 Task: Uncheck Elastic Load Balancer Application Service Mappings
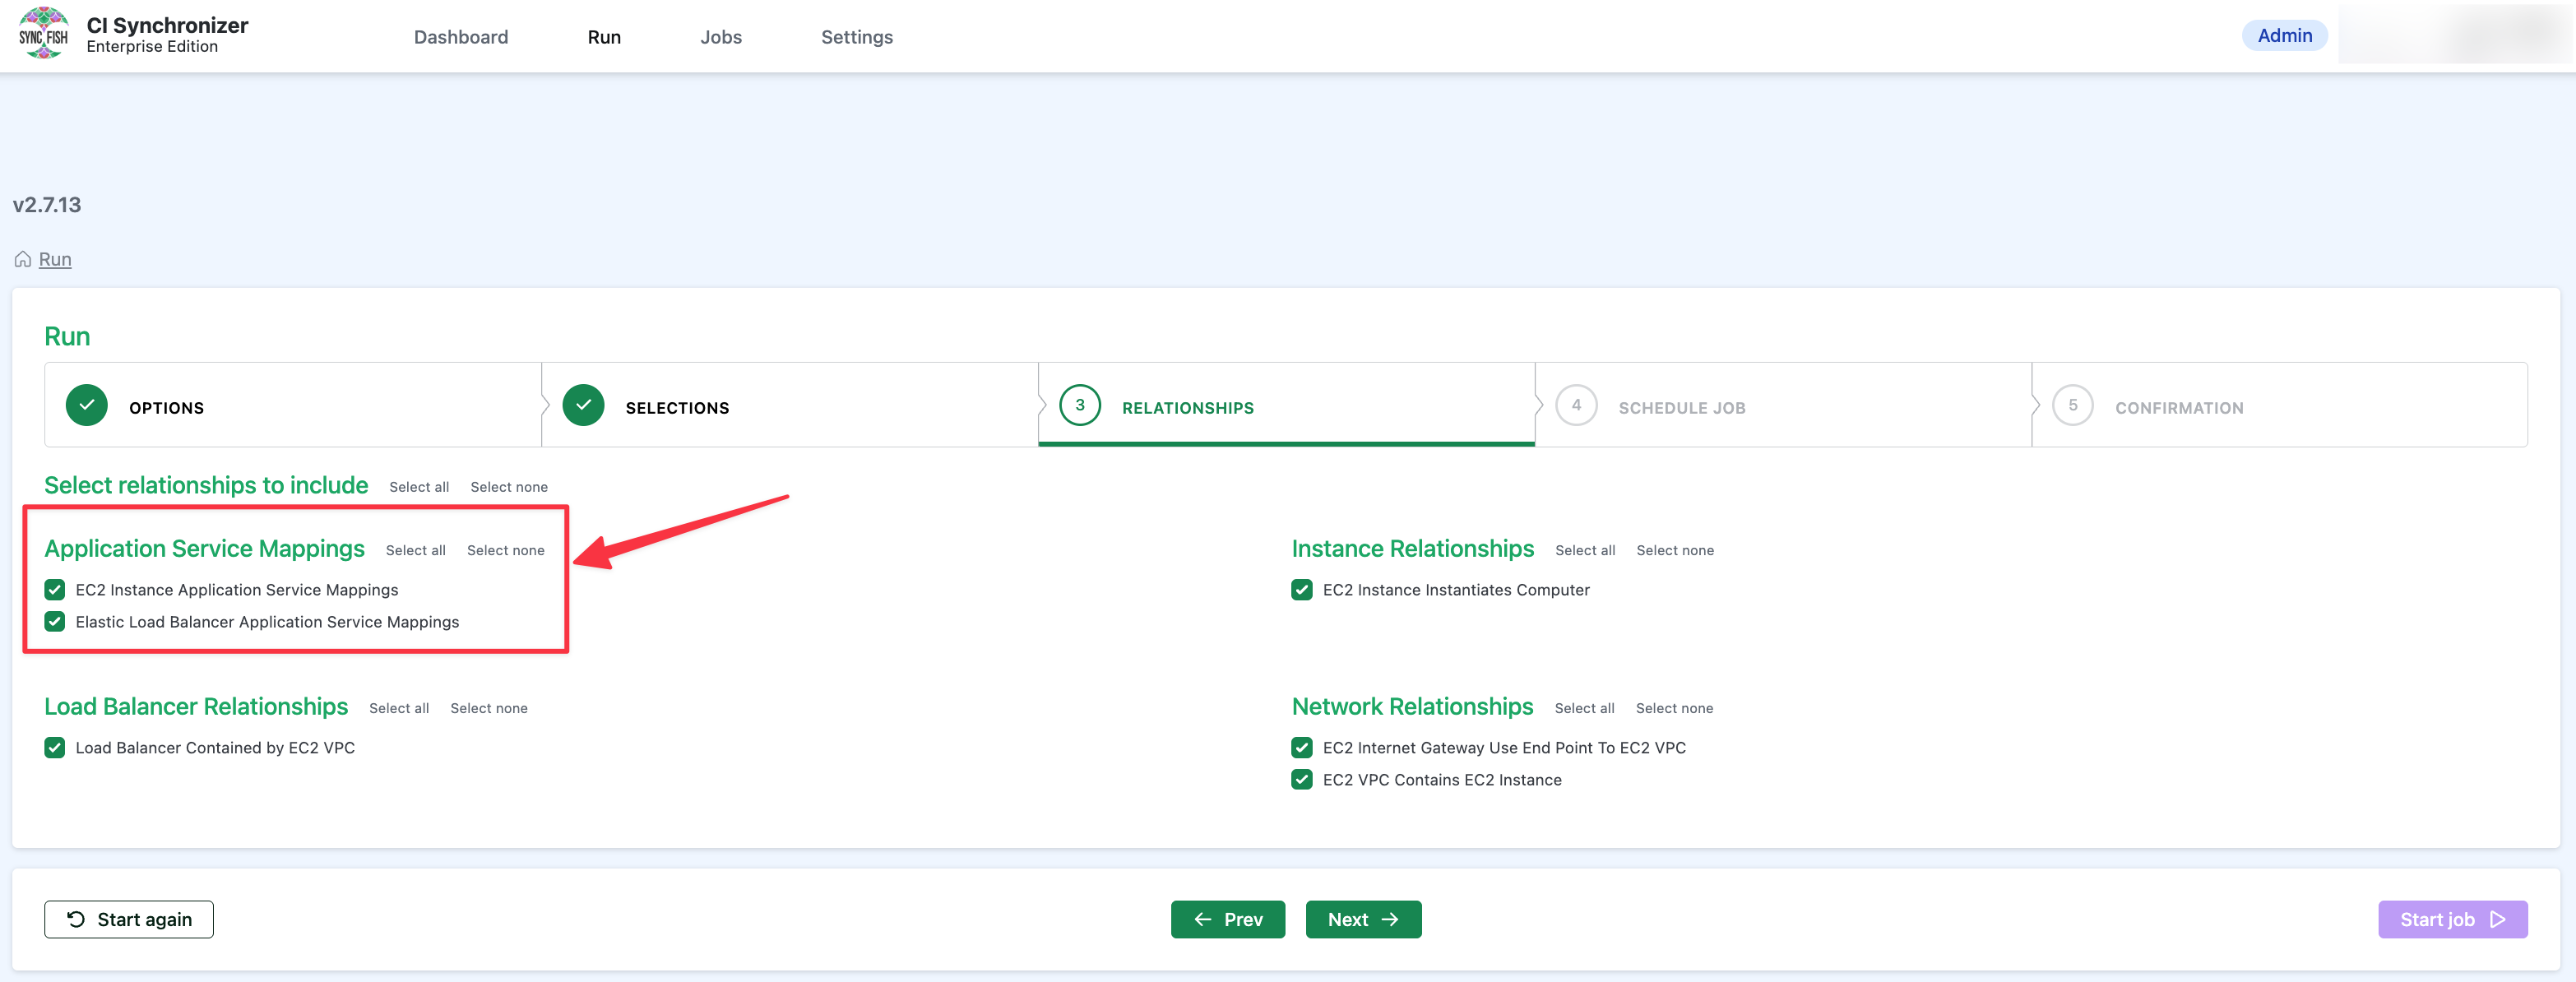(55, 622)
